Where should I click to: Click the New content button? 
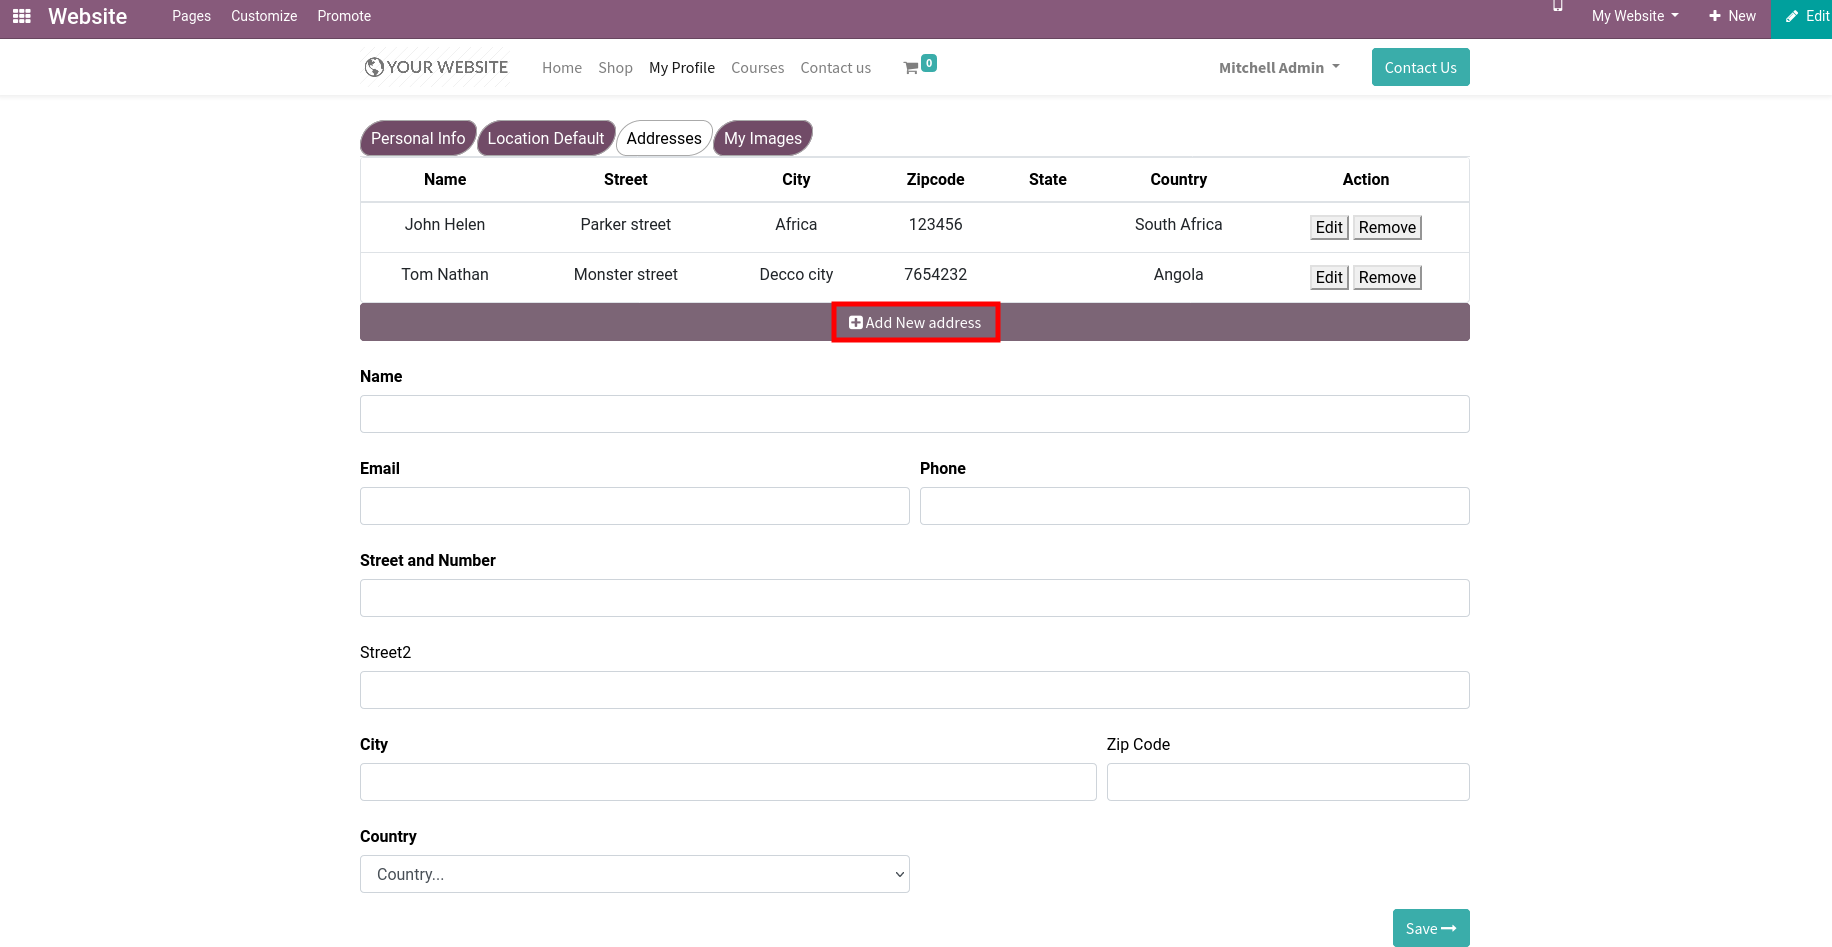(x=1732, y=16)
